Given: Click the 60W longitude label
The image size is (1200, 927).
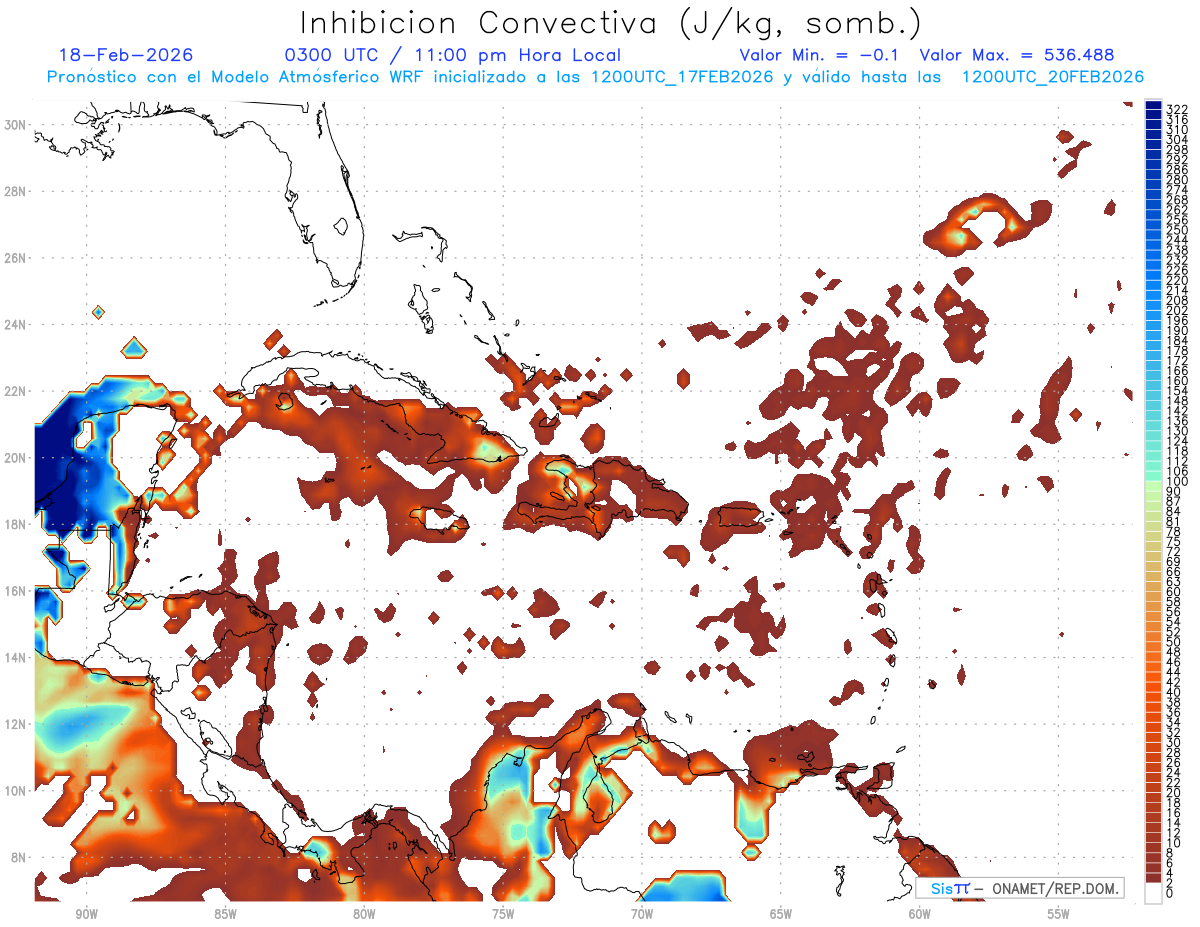Looking at the screenshot, I should [920, 914].
